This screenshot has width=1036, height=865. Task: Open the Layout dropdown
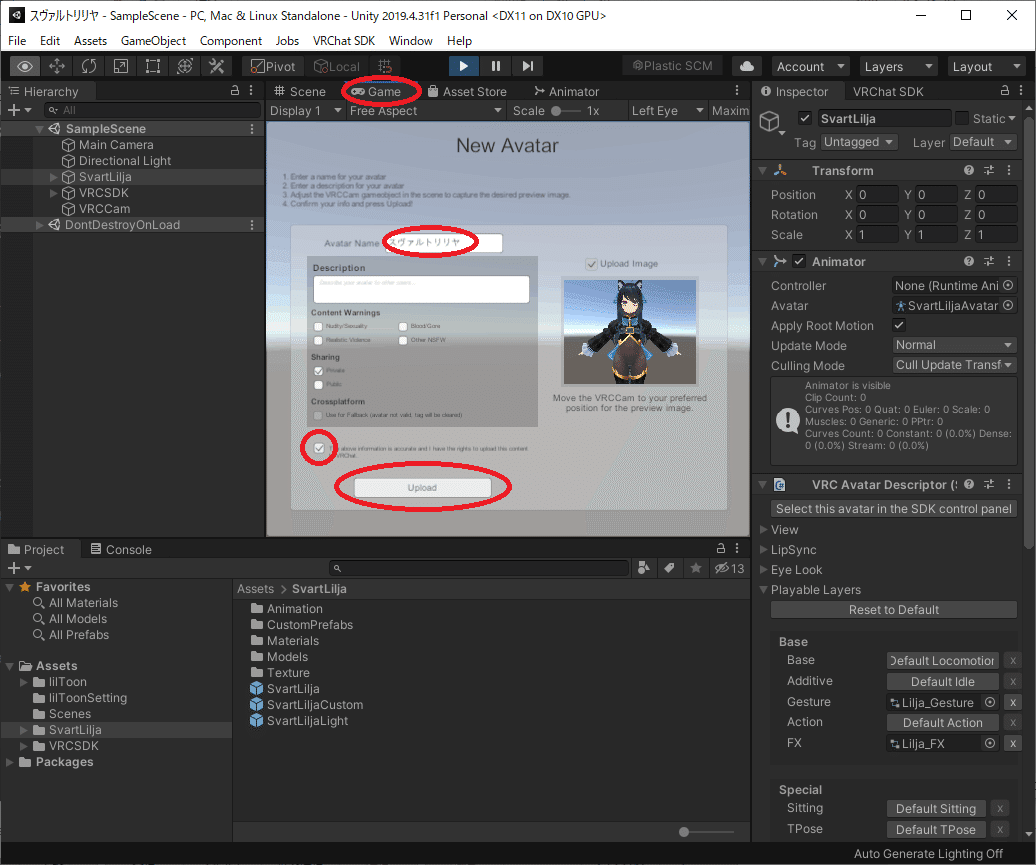pyautogui.click(x=986, y=66)
